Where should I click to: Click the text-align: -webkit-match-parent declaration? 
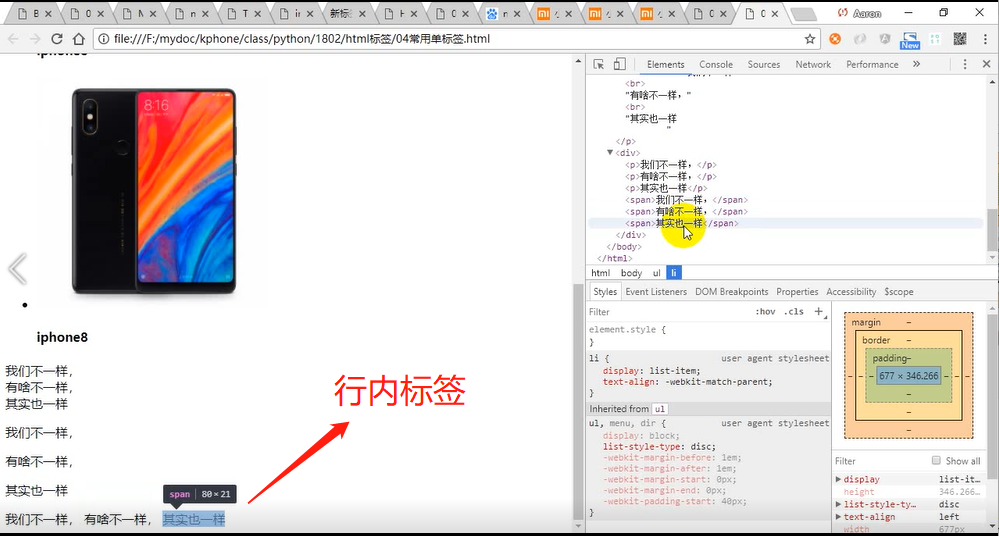pyautogui.click(x=687, y=382)
